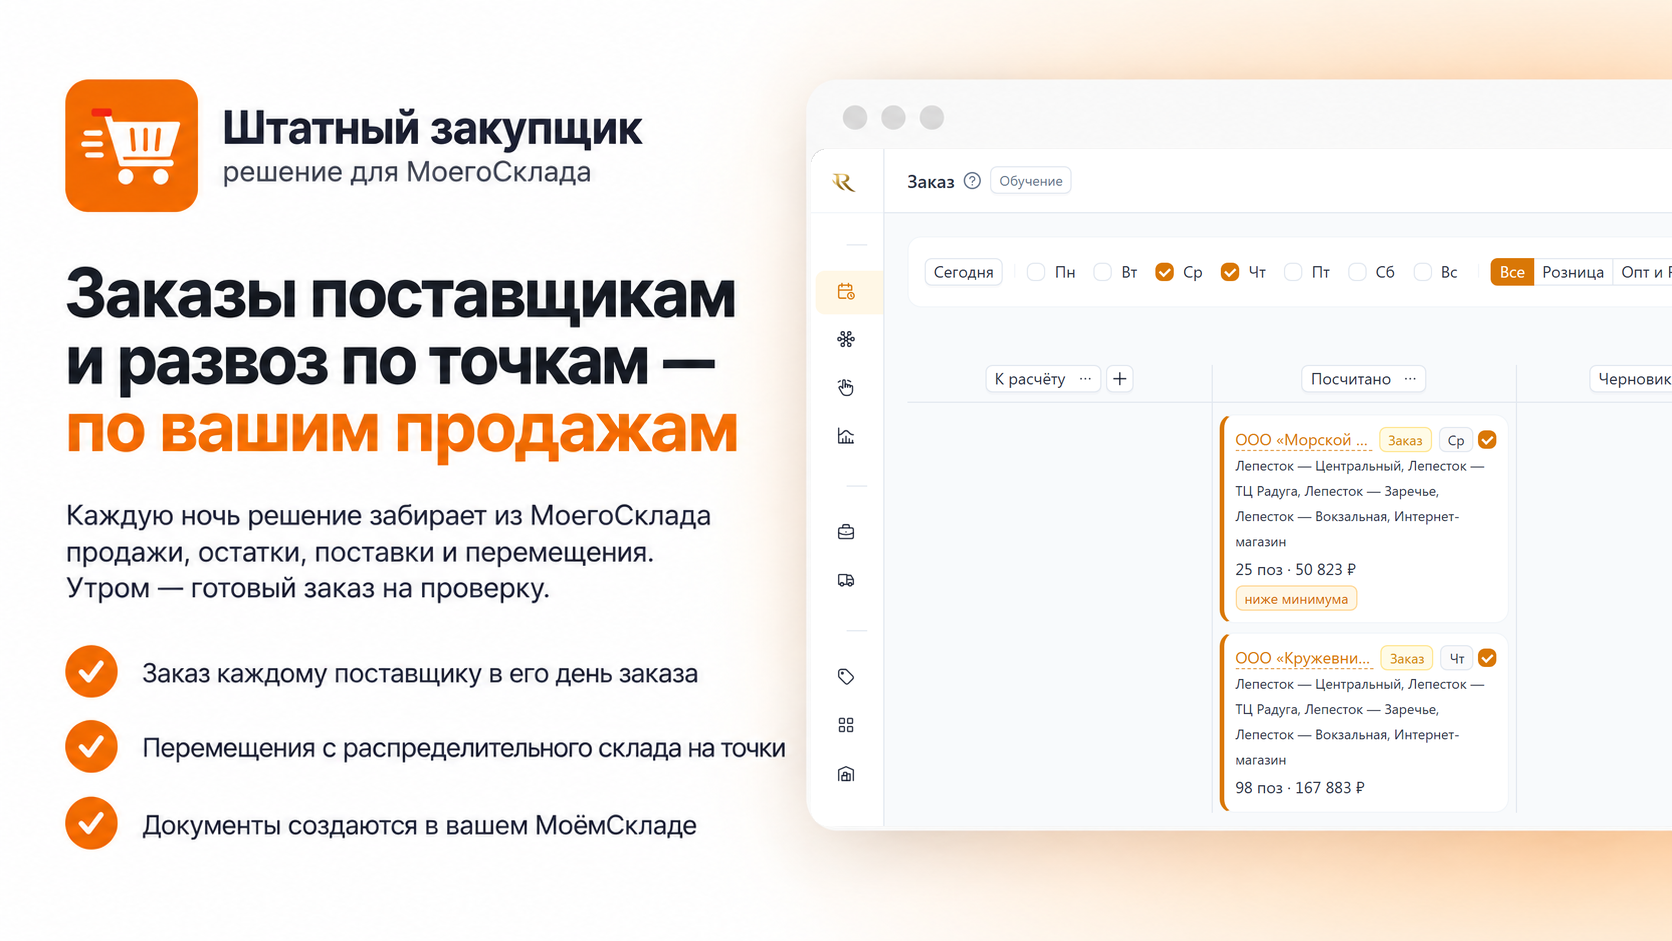Click the Ср day badge on order card
This screenshot has width=1672, height=941.
(1456, 440)
